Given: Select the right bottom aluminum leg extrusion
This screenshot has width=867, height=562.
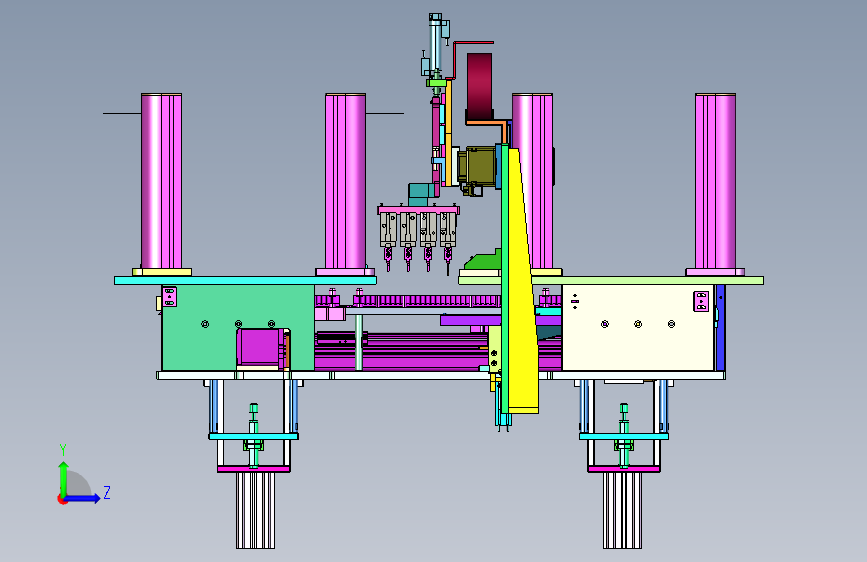Looking at the screenshot, I should (x=623, y=510).
